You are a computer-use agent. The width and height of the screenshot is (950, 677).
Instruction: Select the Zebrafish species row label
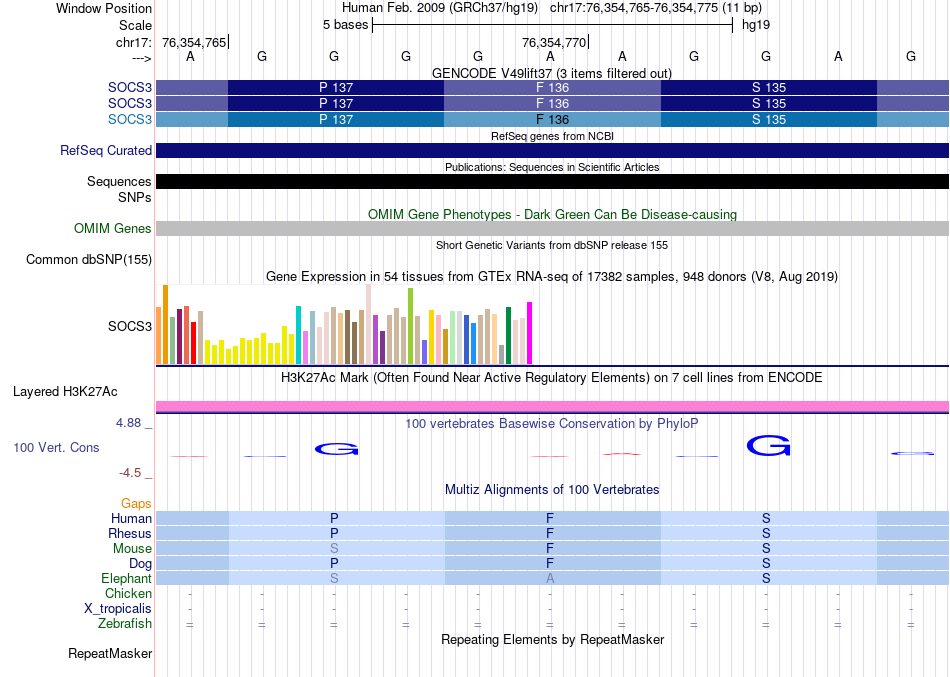point(125,624)
